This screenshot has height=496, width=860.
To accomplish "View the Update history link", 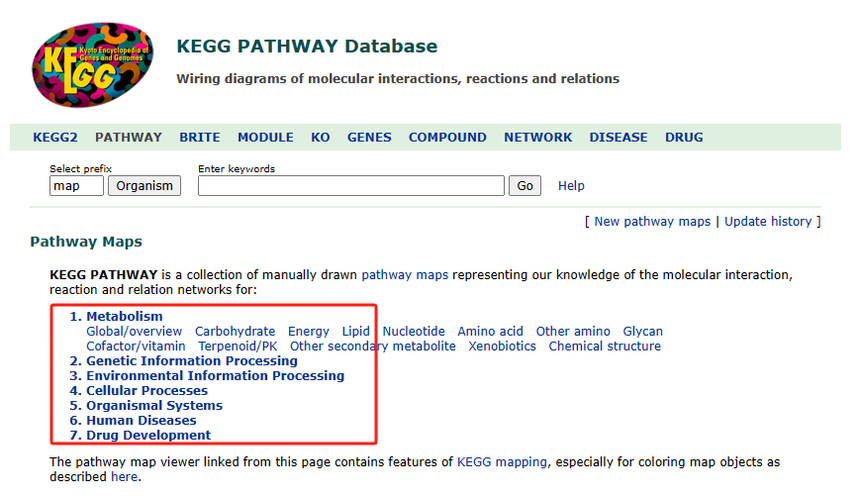I will tap(768, 222).
